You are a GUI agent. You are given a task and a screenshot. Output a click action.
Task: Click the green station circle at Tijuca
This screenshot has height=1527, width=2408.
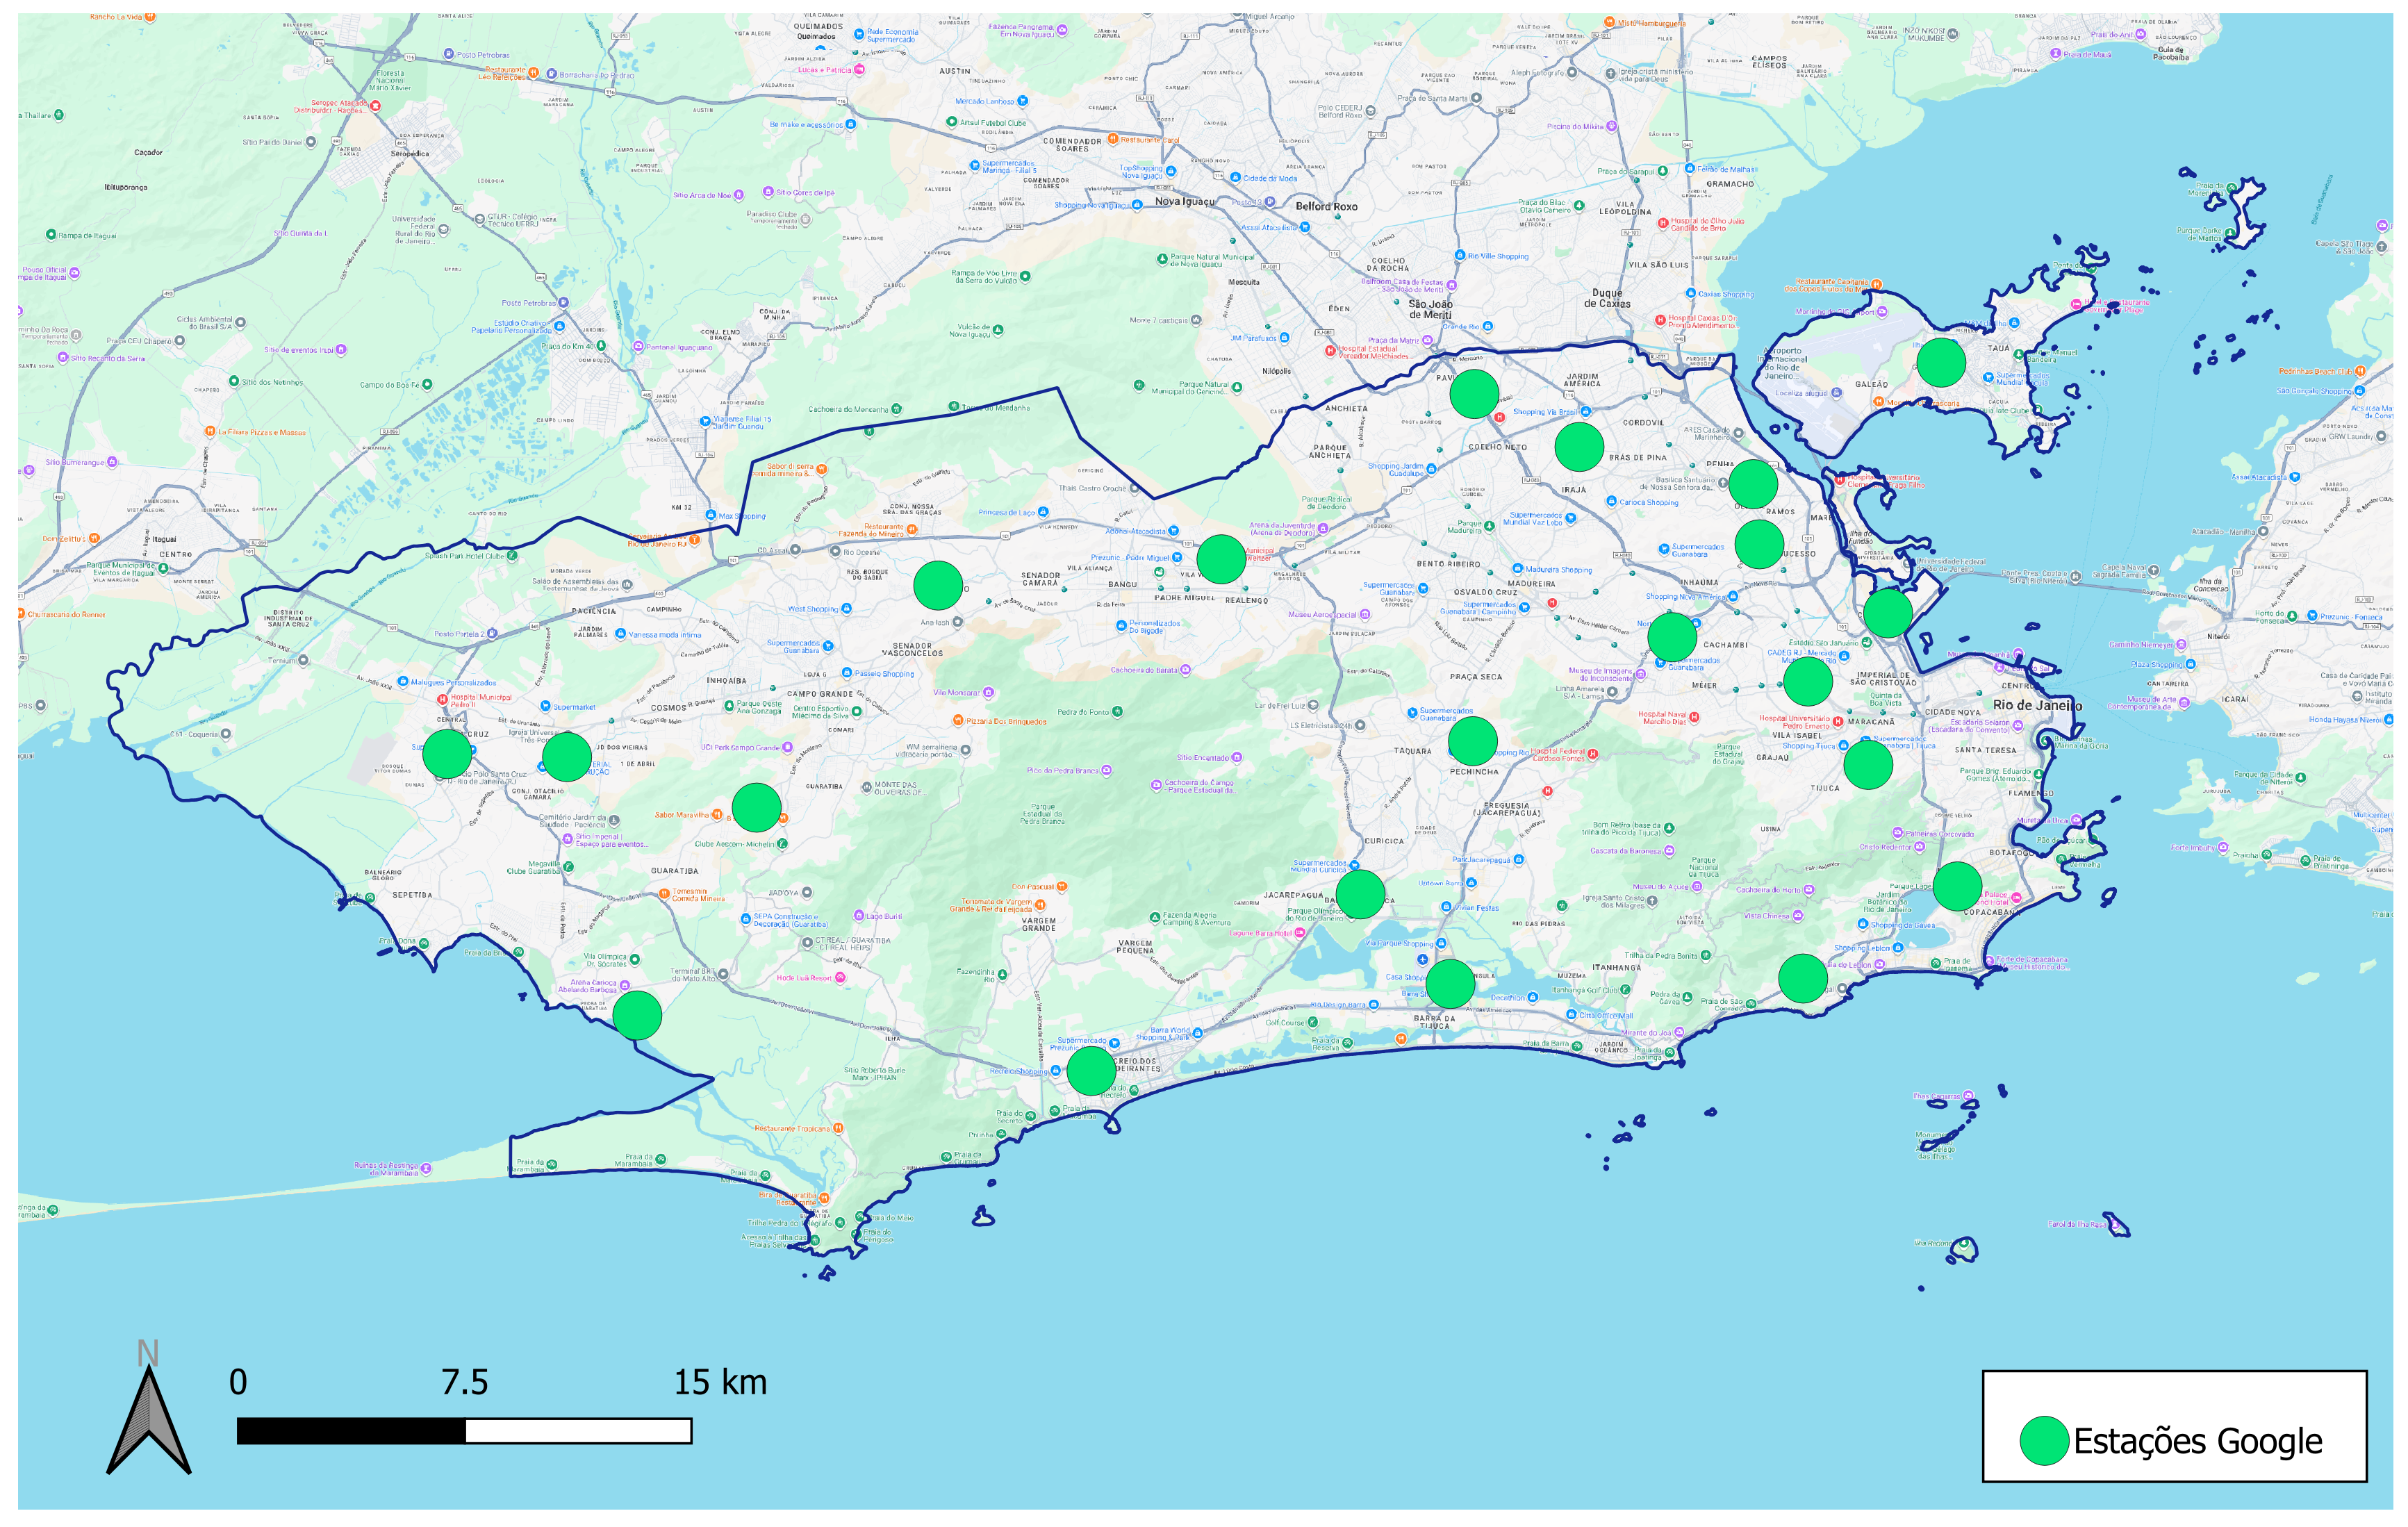pos(1867,765)
